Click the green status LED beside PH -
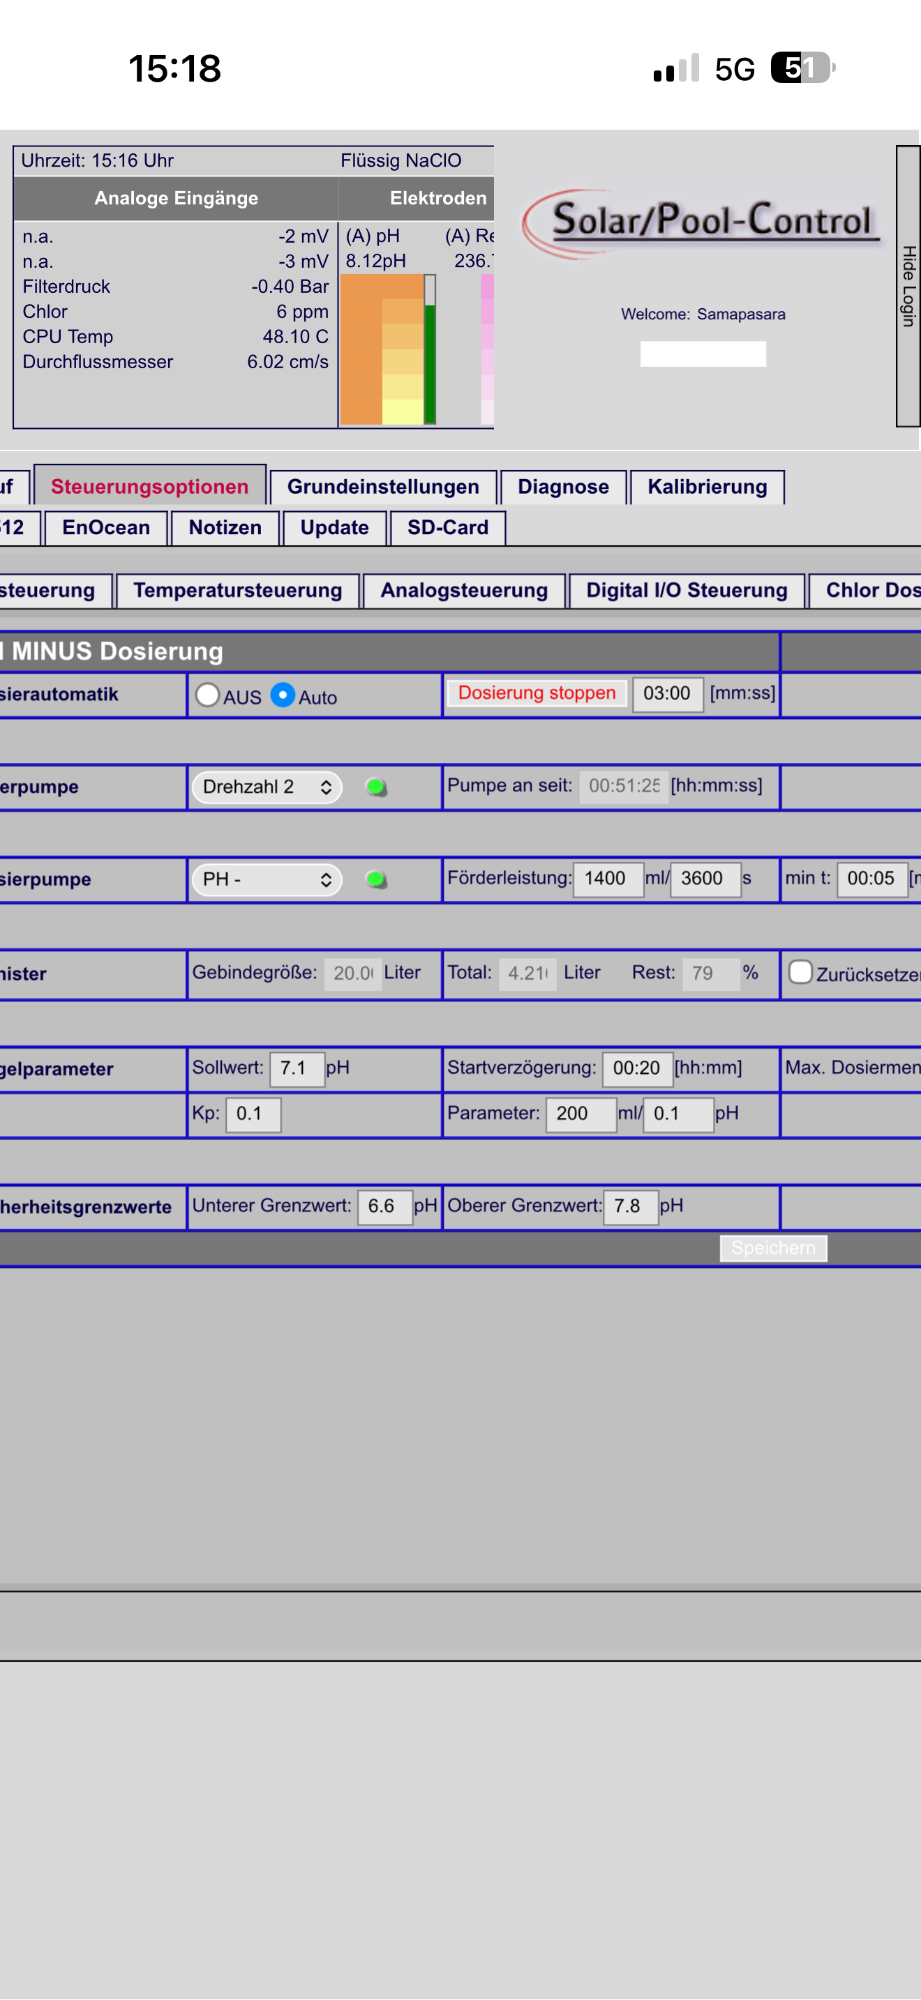The image size is (921, 2000). click(377, 880)
